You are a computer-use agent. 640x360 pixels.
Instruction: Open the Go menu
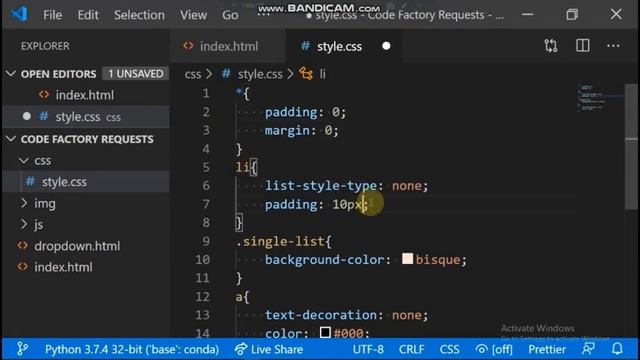230,15
